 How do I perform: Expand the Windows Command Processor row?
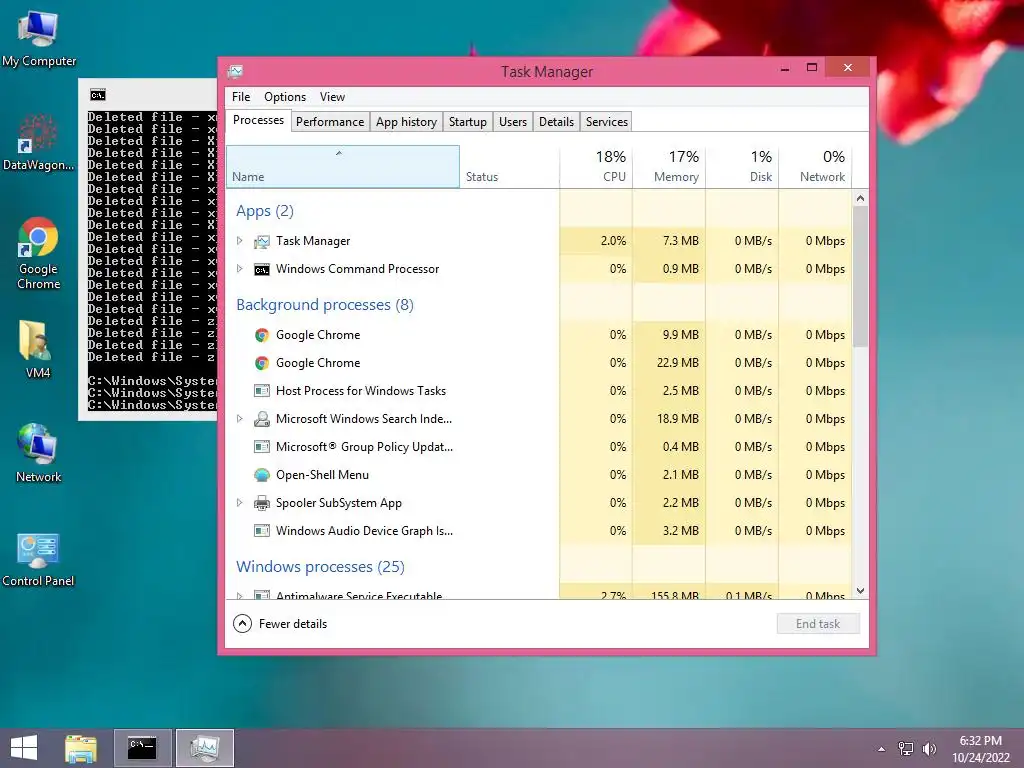click(240, 269)
